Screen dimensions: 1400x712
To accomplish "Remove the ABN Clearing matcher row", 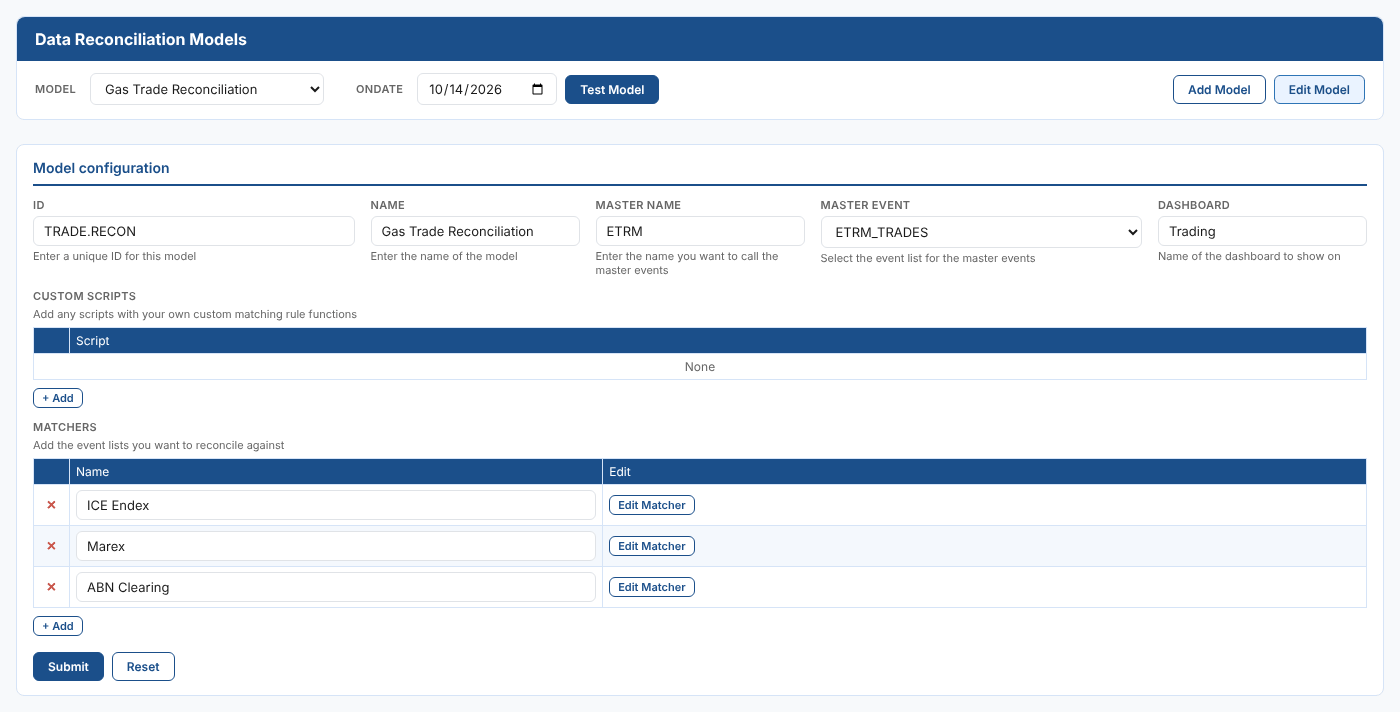I will 51,587.
